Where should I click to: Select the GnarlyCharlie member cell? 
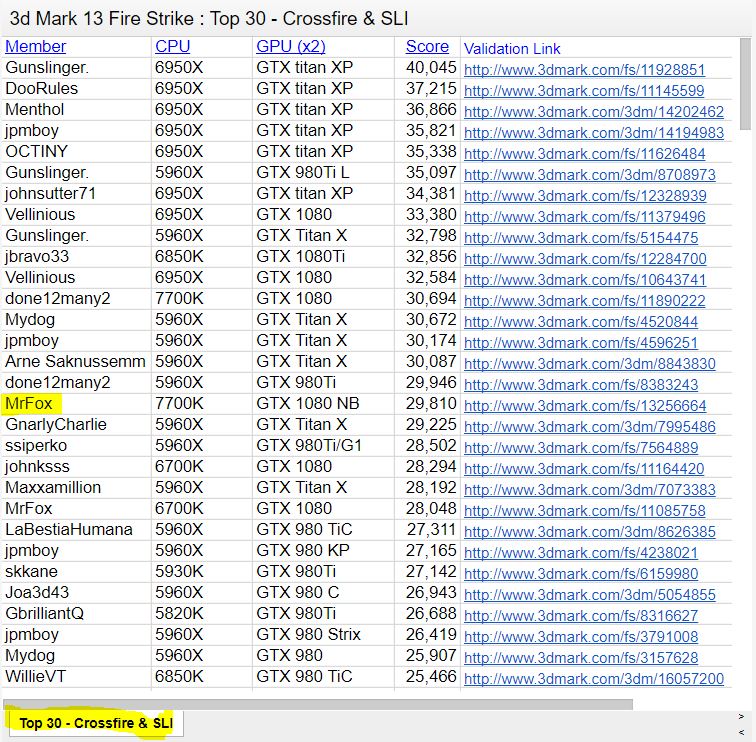click(x=76, y=424)
